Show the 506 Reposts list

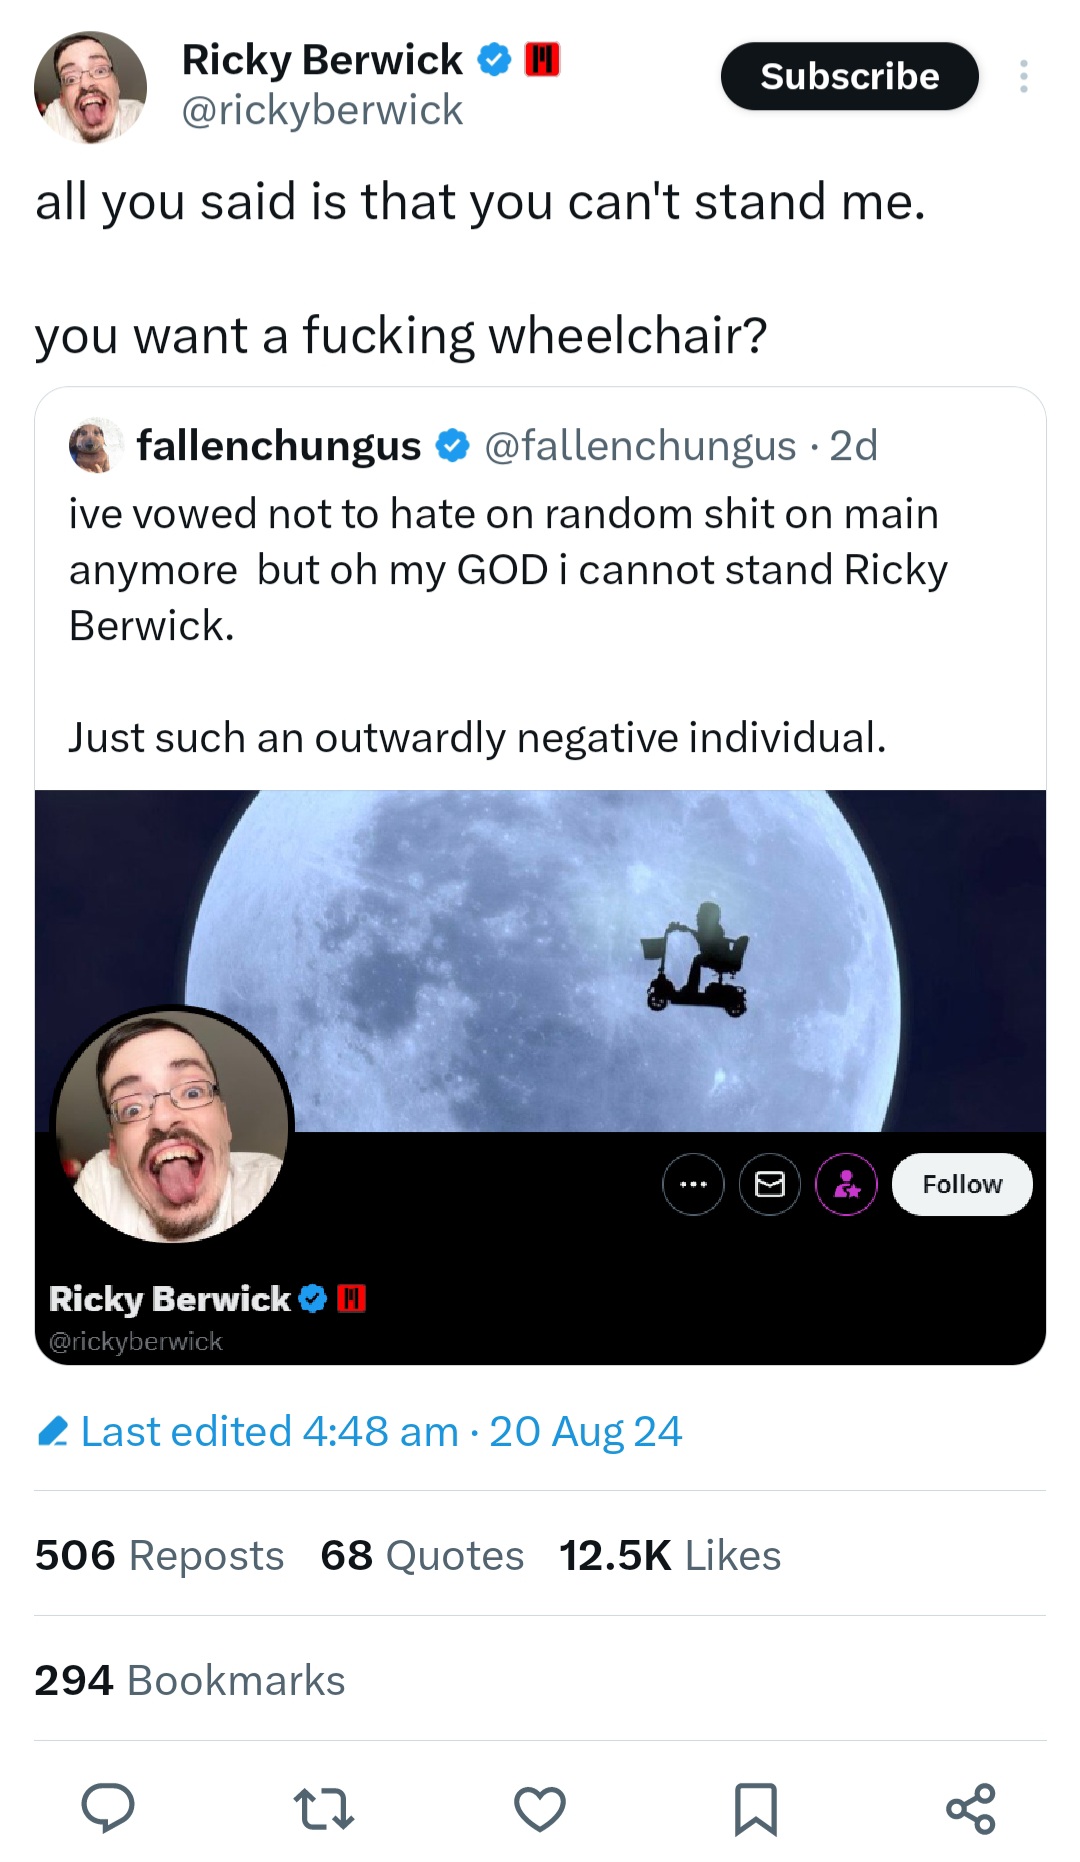point(160,1556)
